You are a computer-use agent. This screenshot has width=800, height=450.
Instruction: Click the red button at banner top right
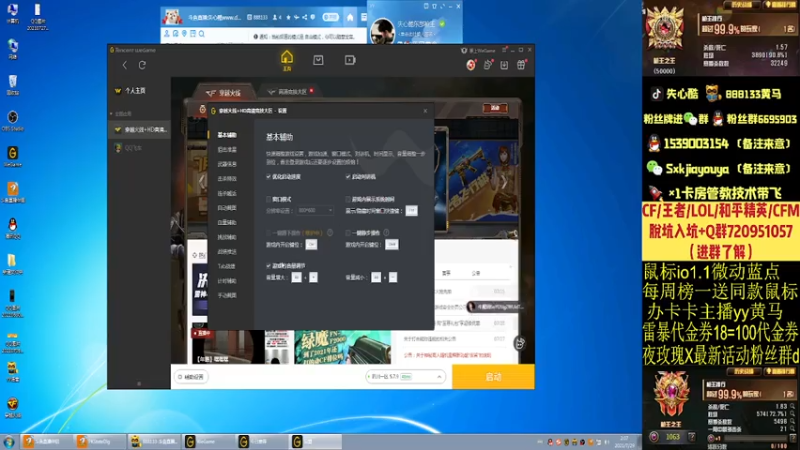point(495,108)
